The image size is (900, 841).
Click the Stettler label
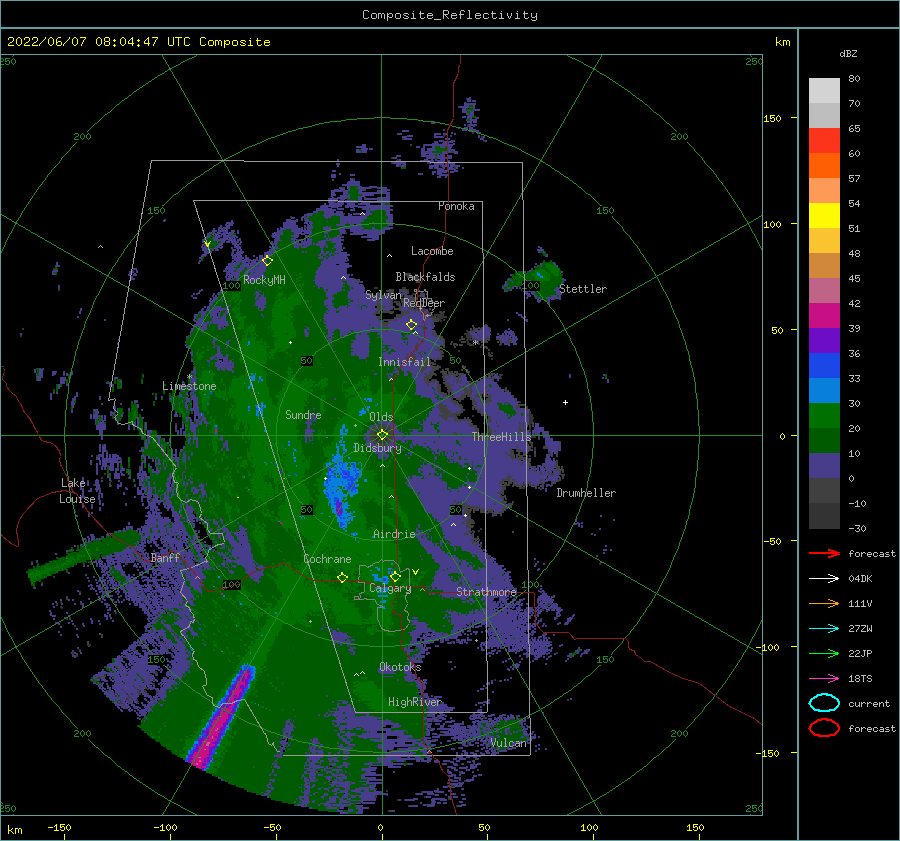(583, 289)
